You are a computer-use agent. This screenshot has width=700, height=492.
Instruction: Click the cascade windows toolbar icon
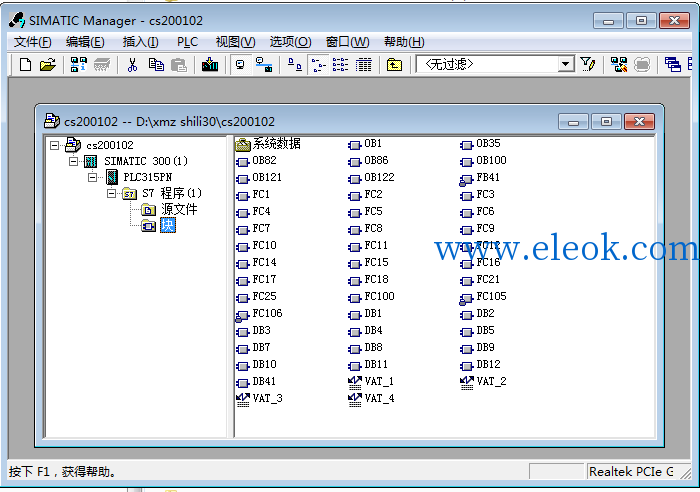(x=672, y=65)
